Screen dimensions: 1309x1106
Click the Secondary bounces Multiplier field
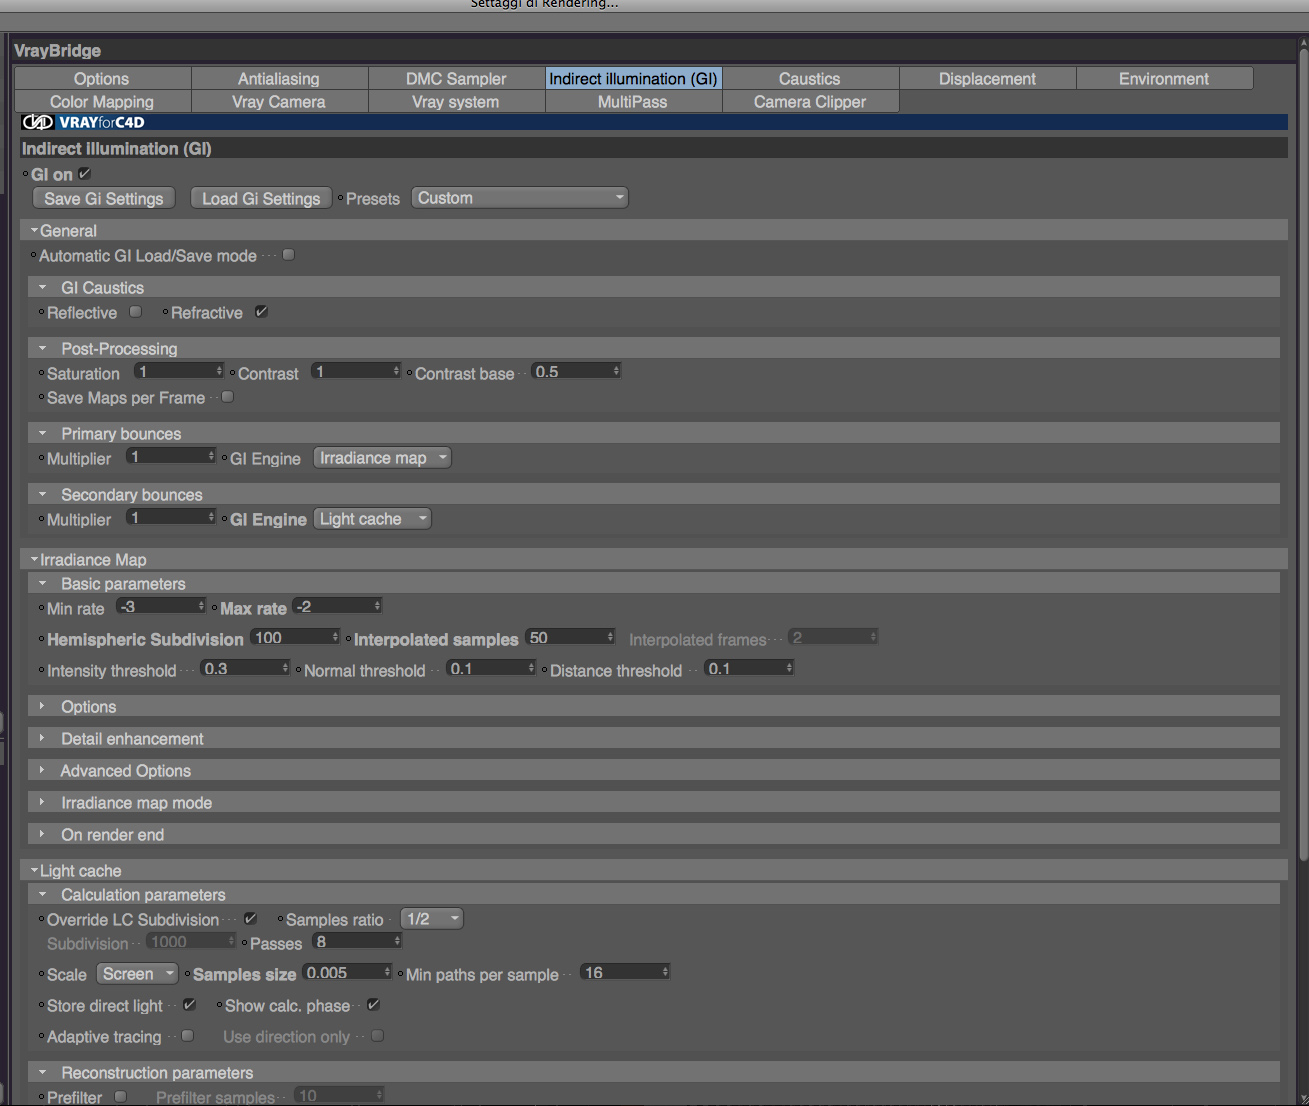click(x=171, y=518)
